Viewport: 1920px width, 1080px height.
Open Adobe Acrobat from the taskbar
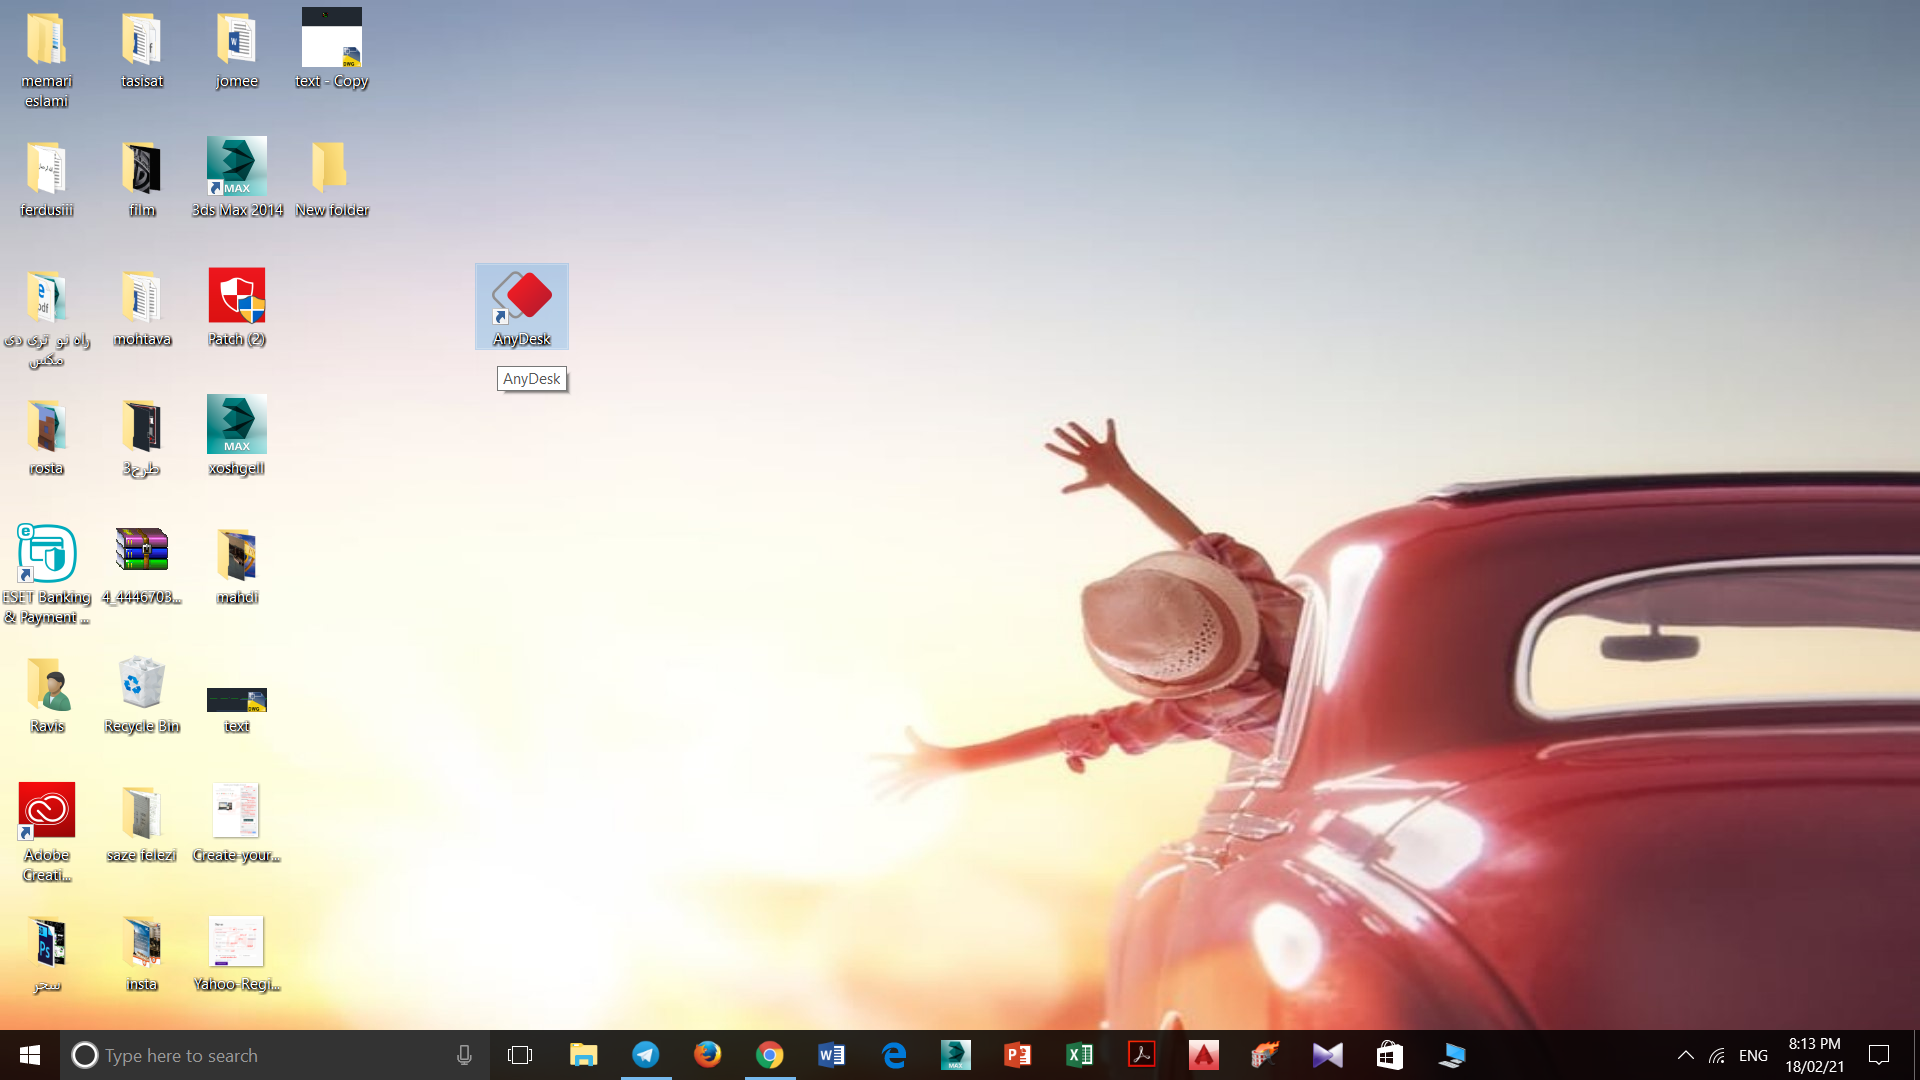(1141, 1055)
